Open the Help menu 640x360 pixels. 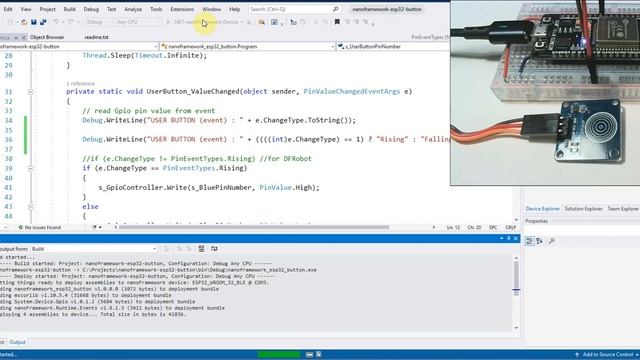234,9
